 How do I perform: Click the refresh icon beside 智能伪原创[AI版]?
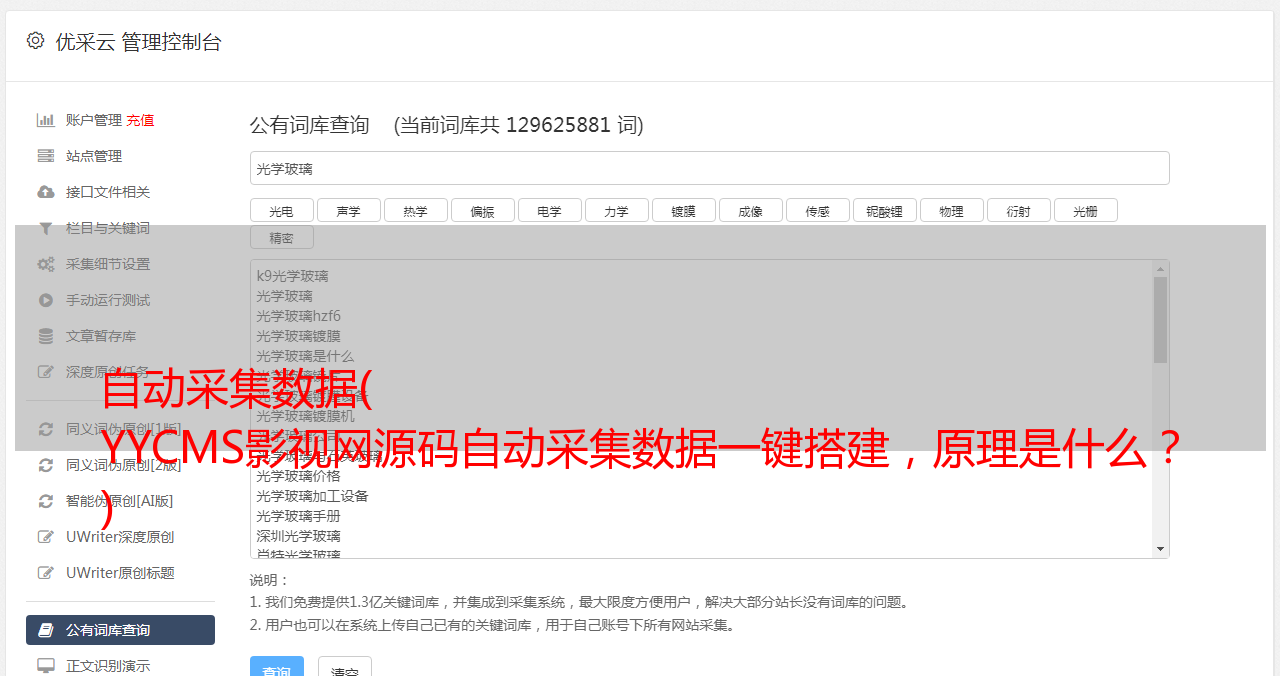46,501
